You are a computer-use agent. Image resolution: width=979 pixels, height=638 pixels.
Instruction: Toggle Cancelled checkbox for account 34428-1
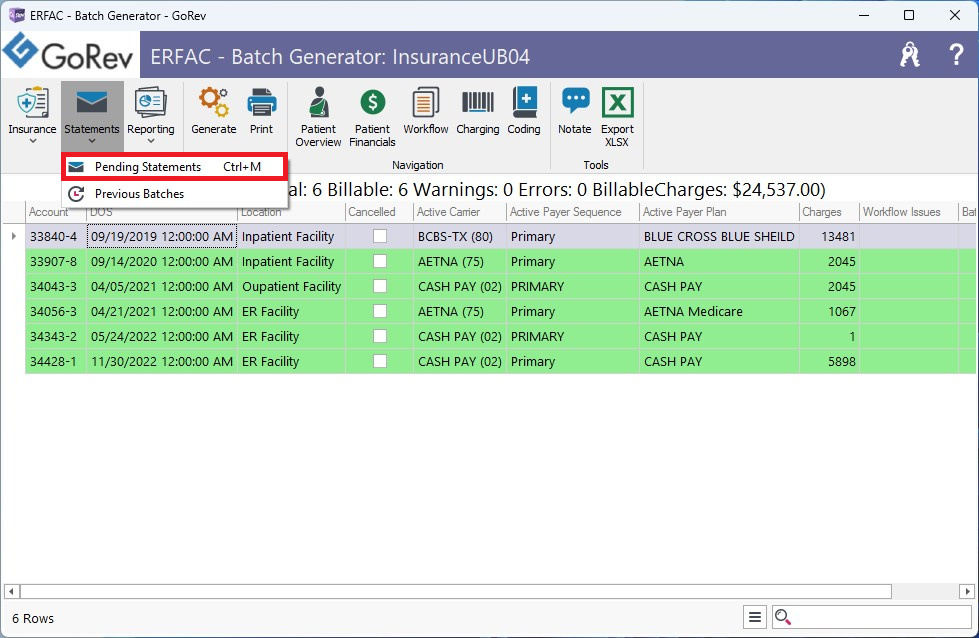point(380,361)
